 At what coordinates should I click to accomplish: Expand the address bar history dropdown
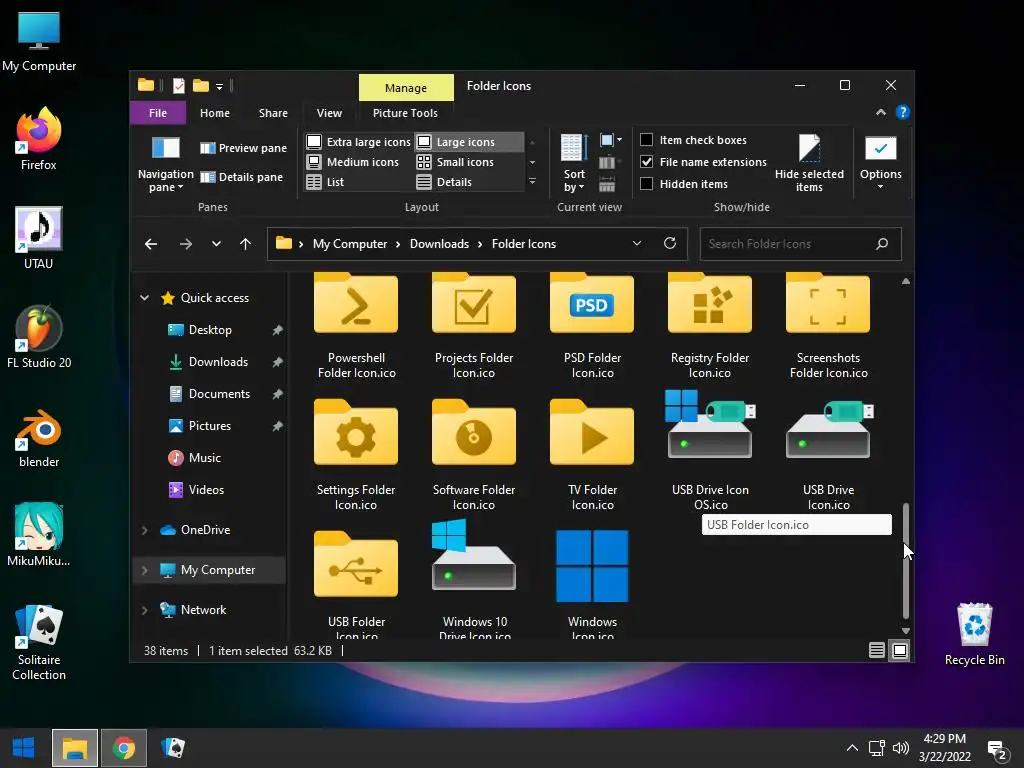click(x=637, y=244)
